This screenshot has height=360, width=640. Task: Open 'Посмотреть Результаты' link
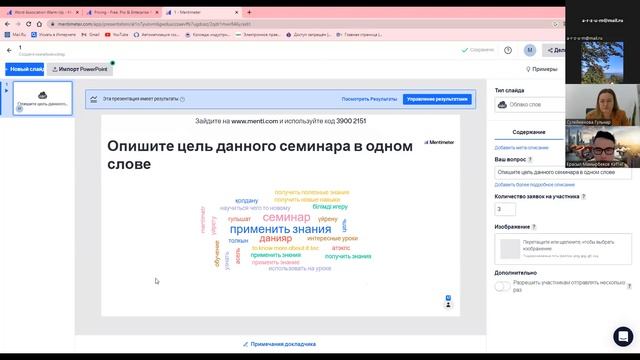coord(369,99)
